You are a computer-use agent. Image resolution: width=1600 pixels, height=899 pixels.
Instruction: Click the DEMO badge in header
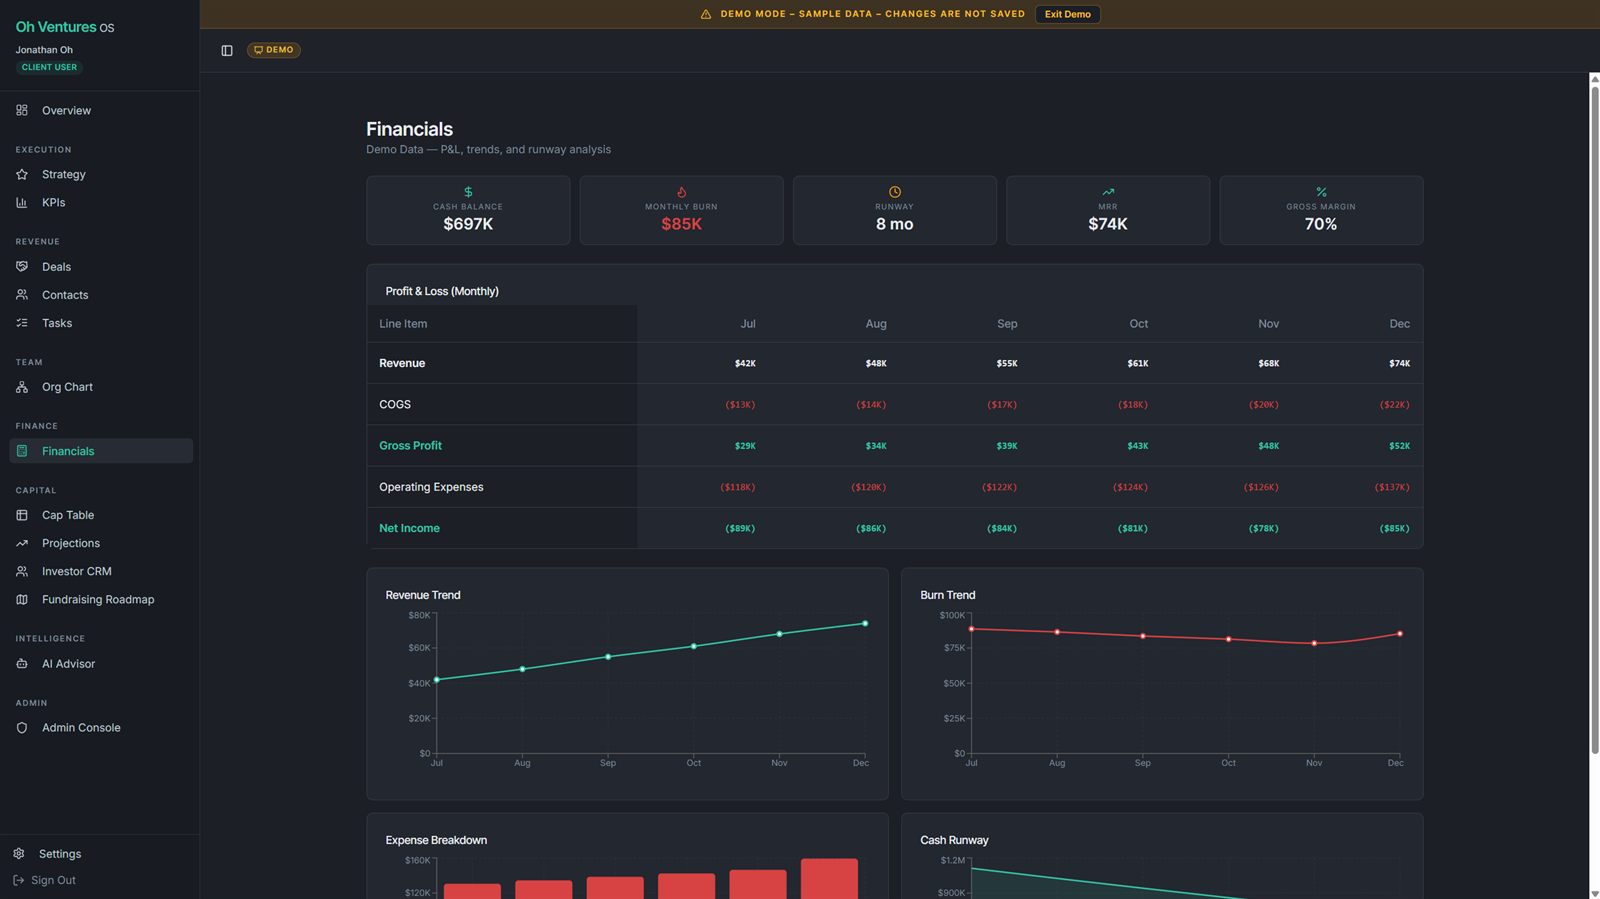(274, 50)
